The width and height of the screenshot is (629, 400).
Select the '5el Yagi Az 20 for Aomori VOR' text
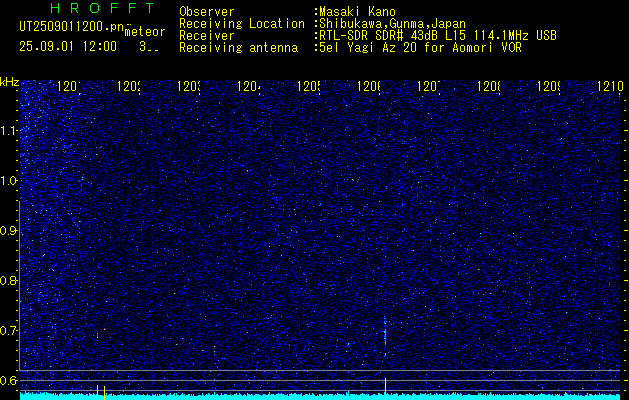click(x=420, y=48)
